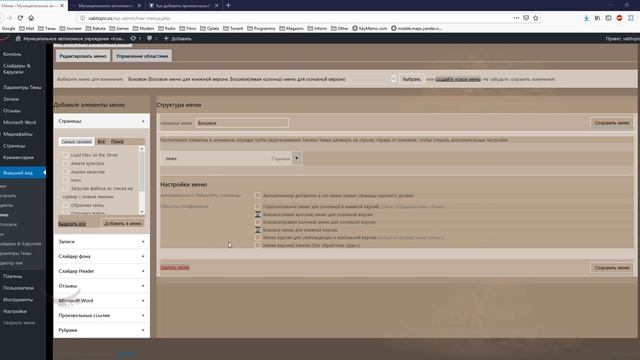This screenshot has width=640, height=360.
Task: Open the new browser tab plus icon
Action: pyautogui.click(x=228, y=5)
